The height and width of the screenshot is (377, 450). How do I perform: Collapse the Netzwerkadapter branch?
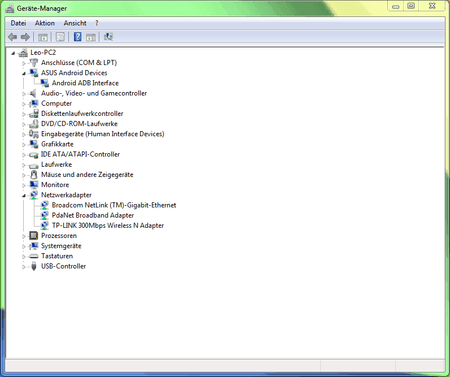tap(24, 196)
